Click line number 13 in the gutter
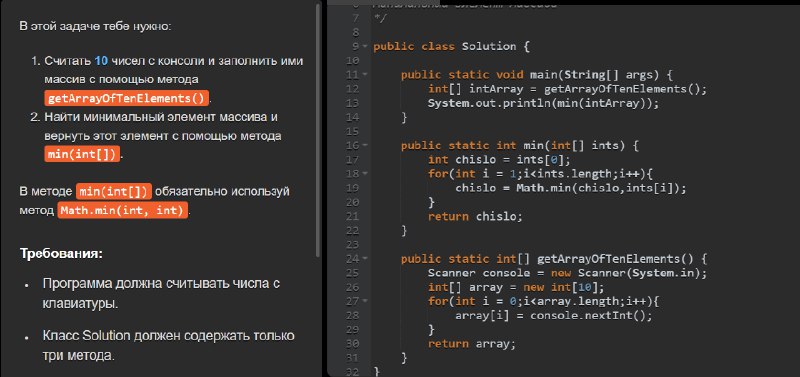Viewport: 800px width, 377px height. click(353, 104)
